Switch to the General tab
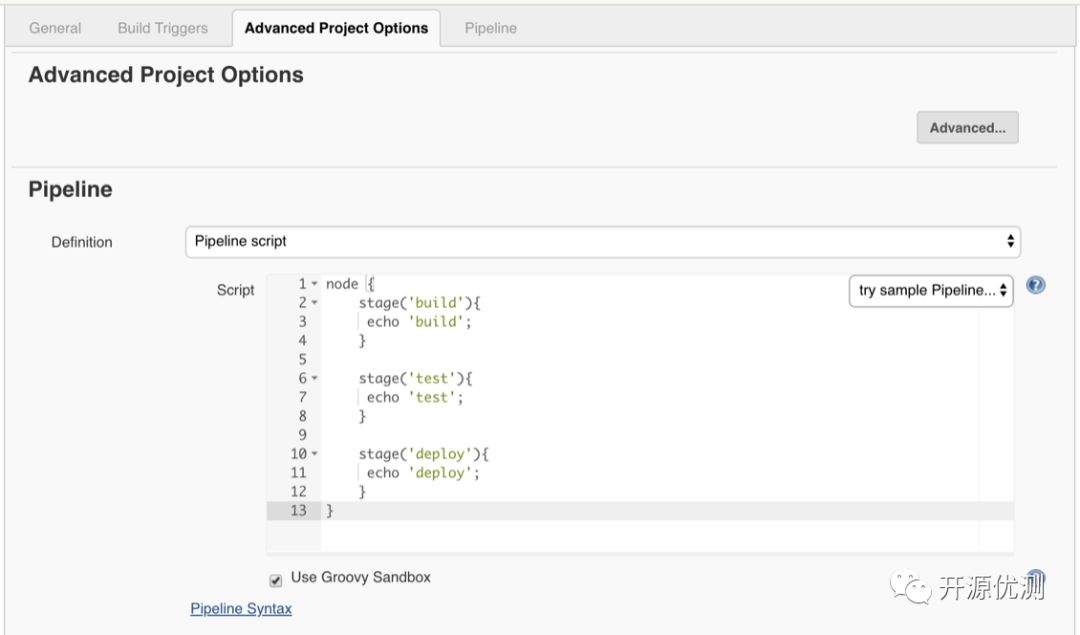1080x635 pixels. pyautogui.click(x=55, y=28)
